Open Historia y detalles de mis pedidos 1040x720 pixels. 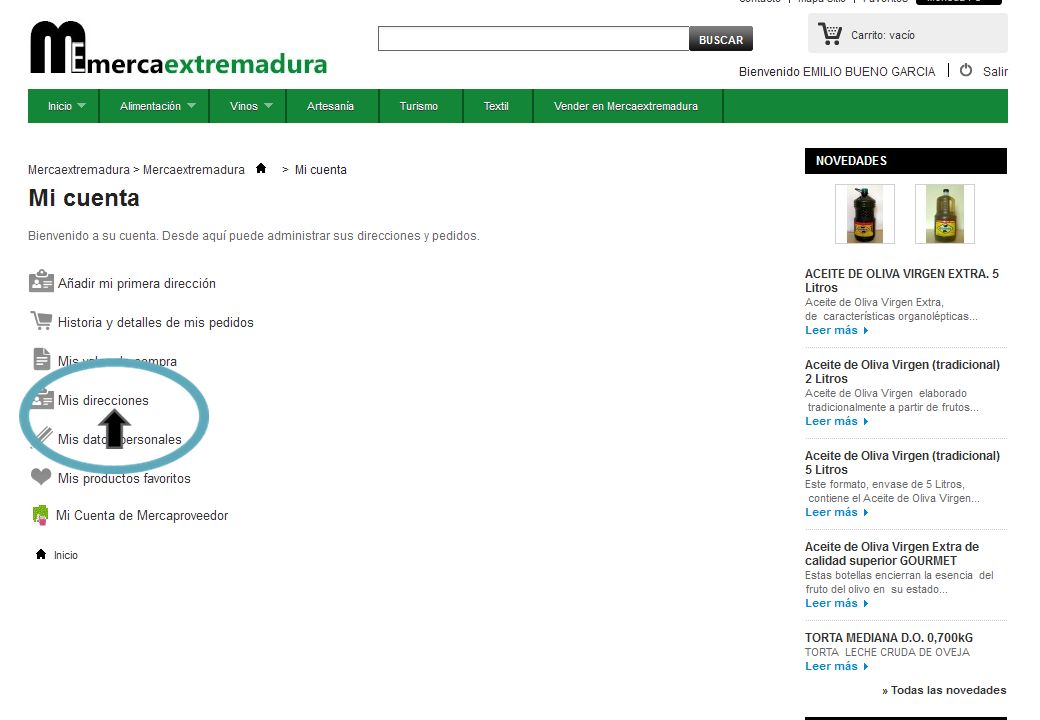pos(155,322)
